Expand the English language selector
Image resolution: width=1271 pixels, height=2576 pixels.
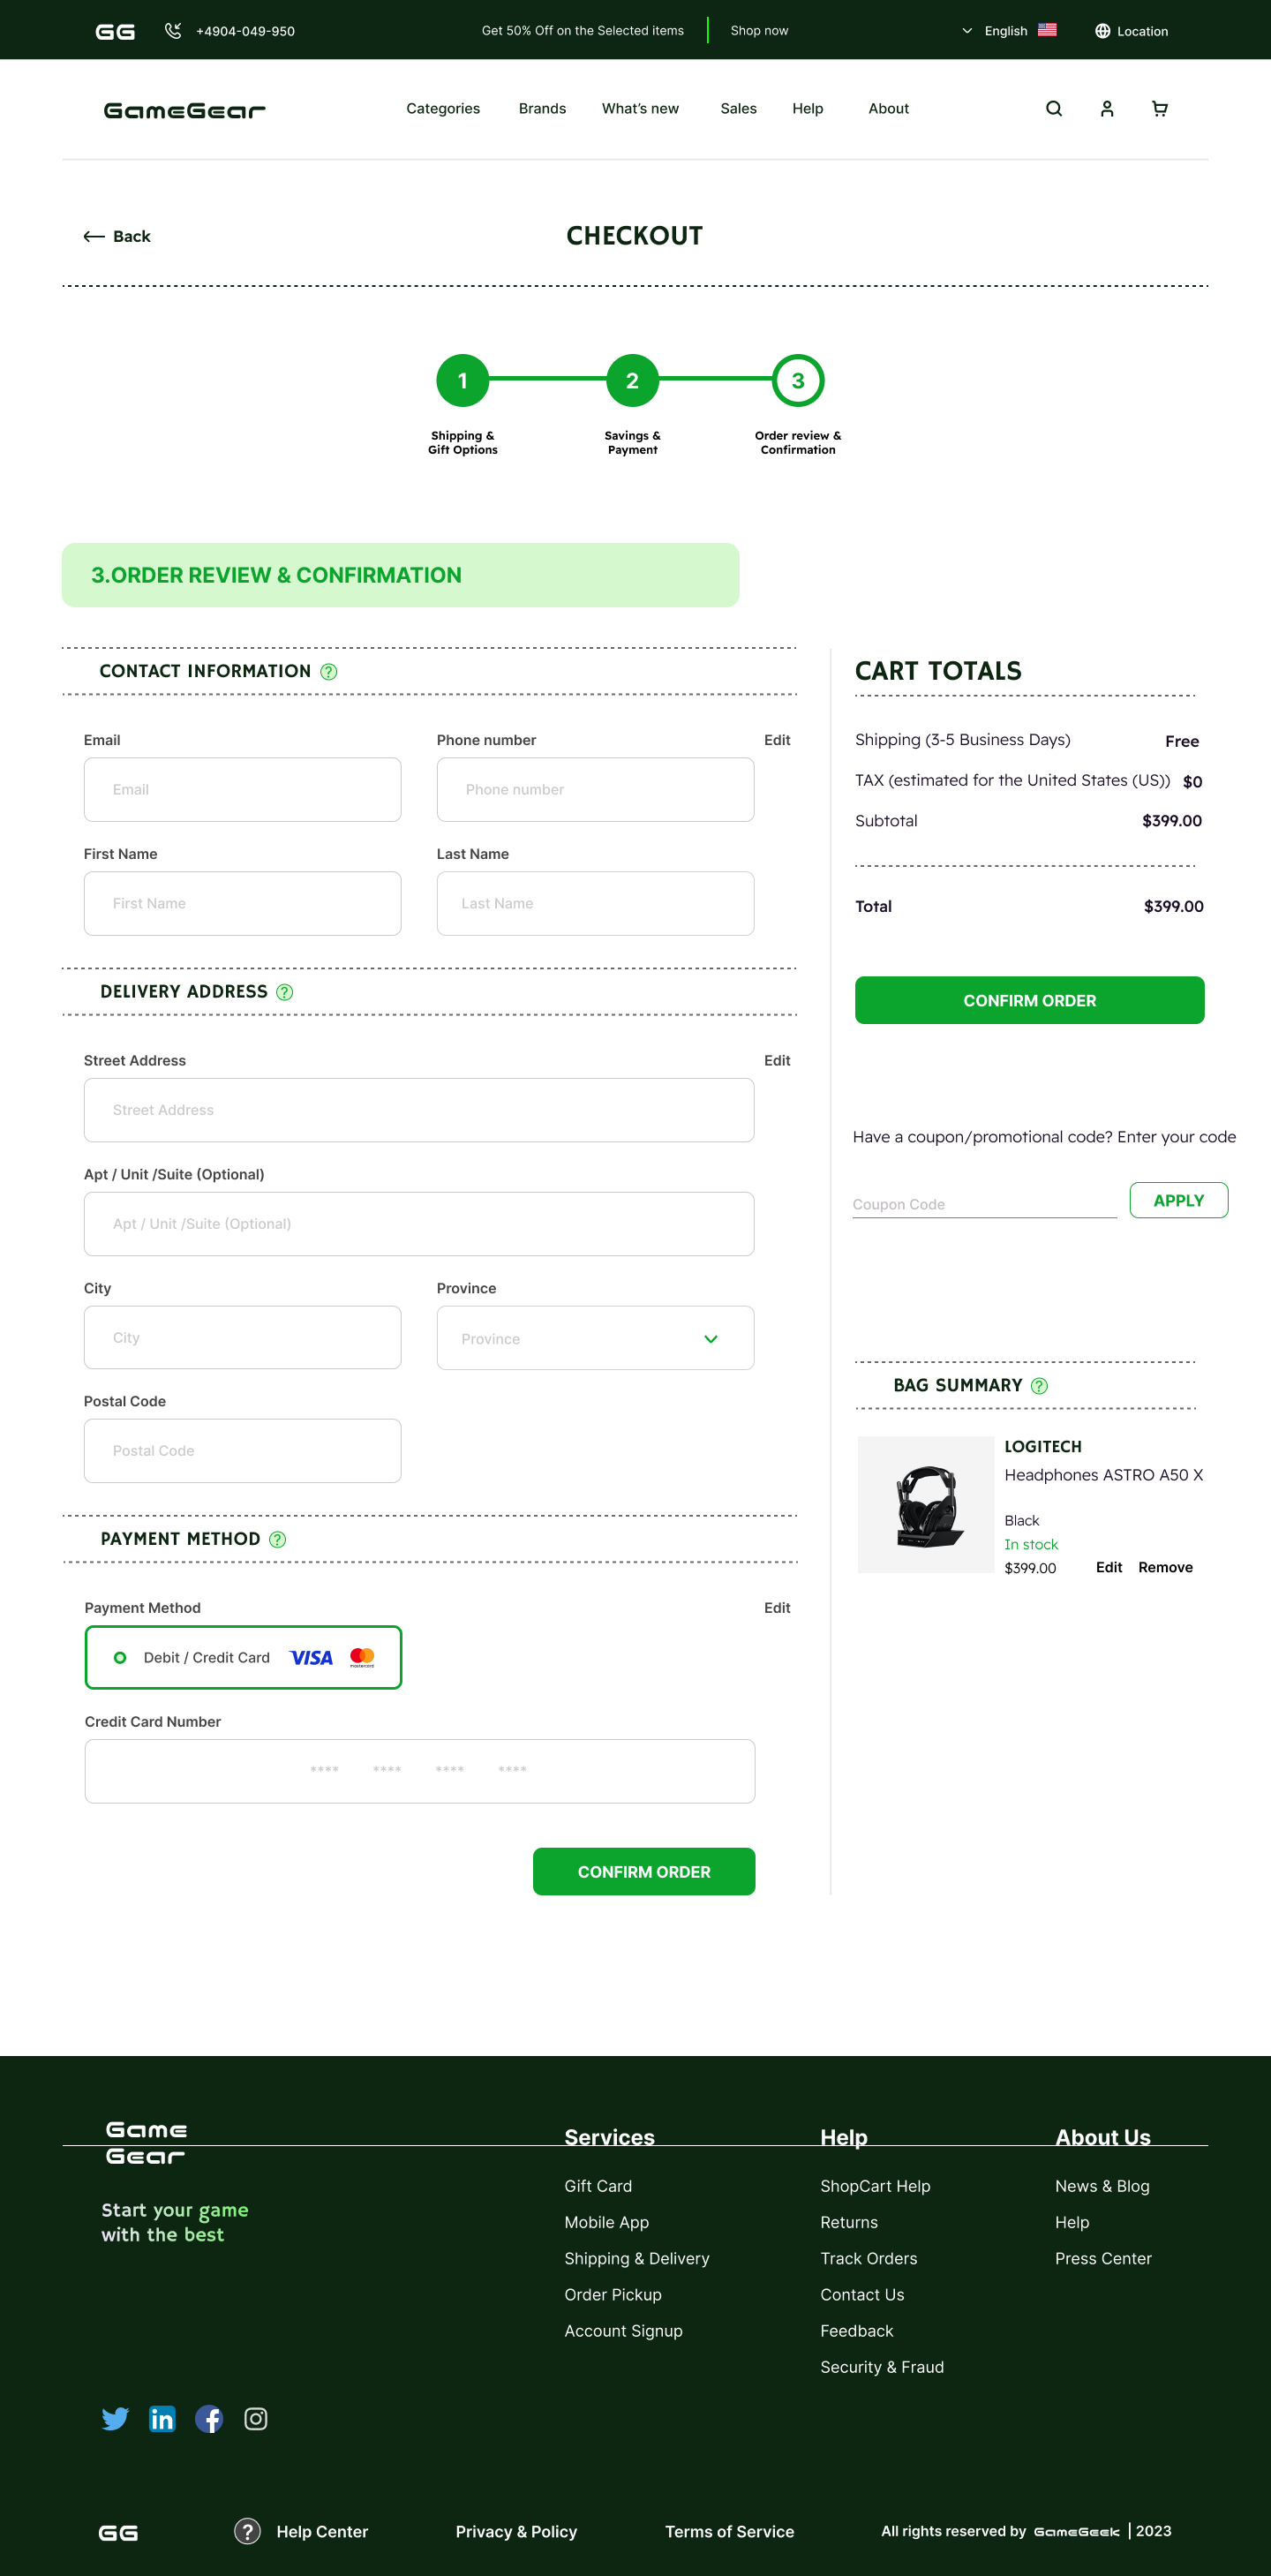(967, 30)
